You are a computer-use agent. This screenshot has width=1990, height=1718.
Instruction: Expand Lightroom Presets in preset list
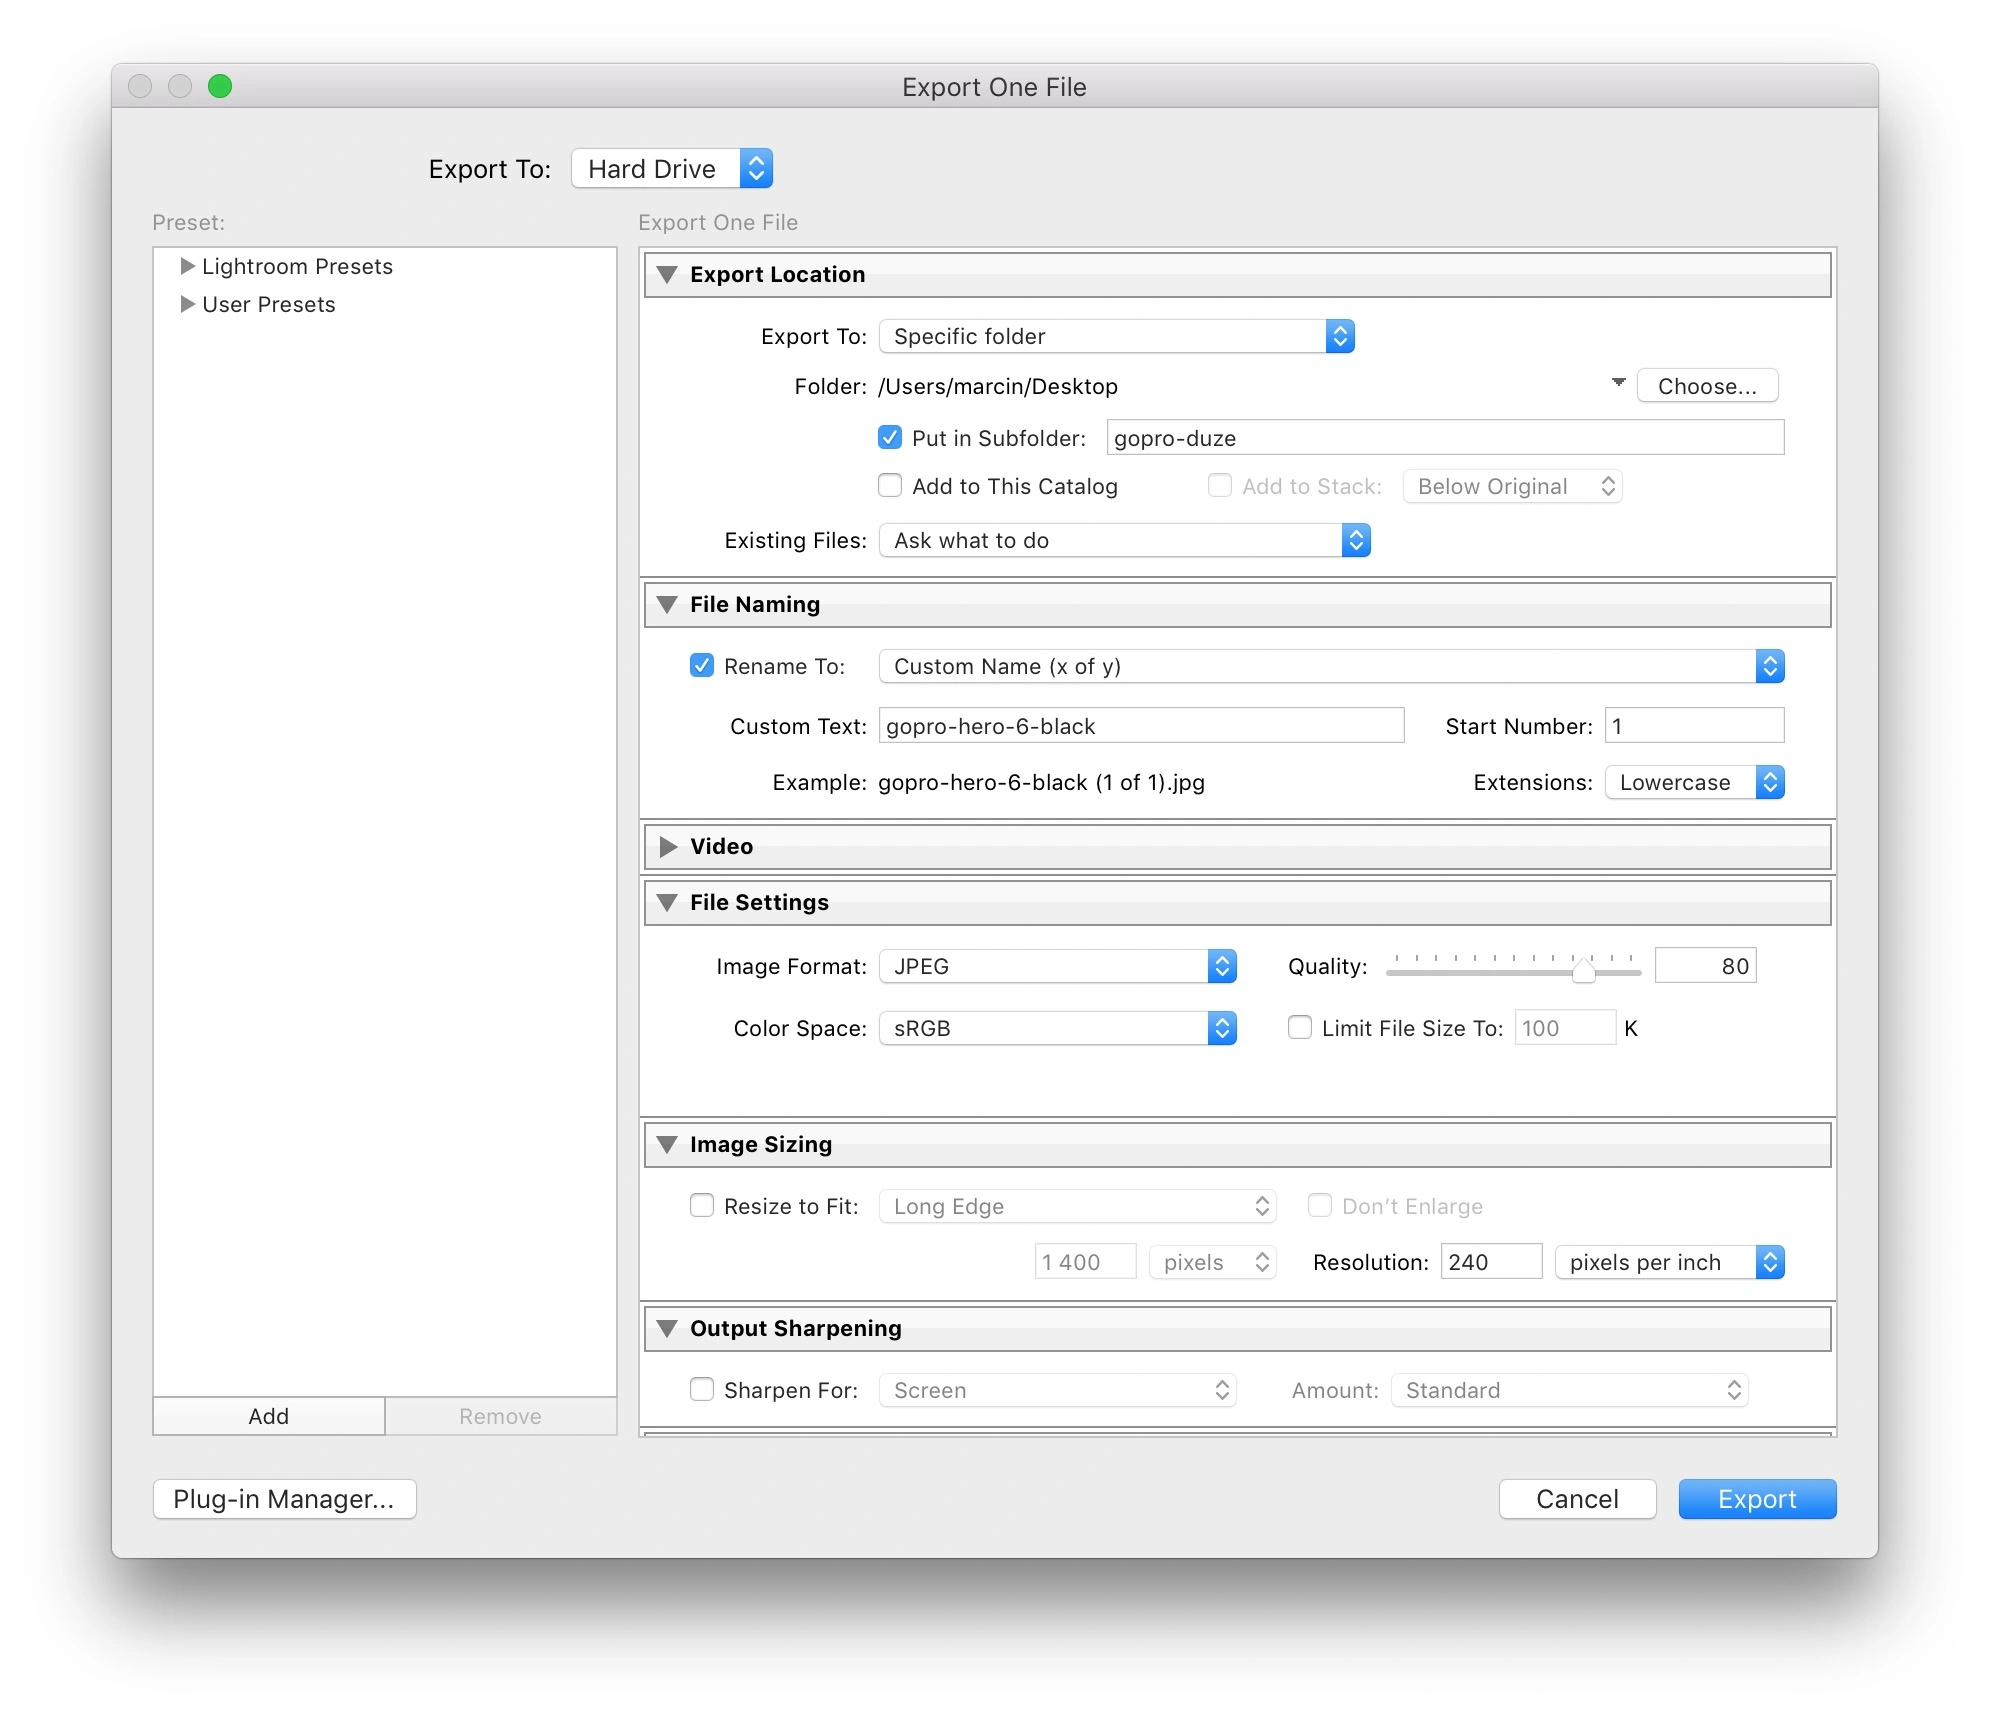point(187,266)
